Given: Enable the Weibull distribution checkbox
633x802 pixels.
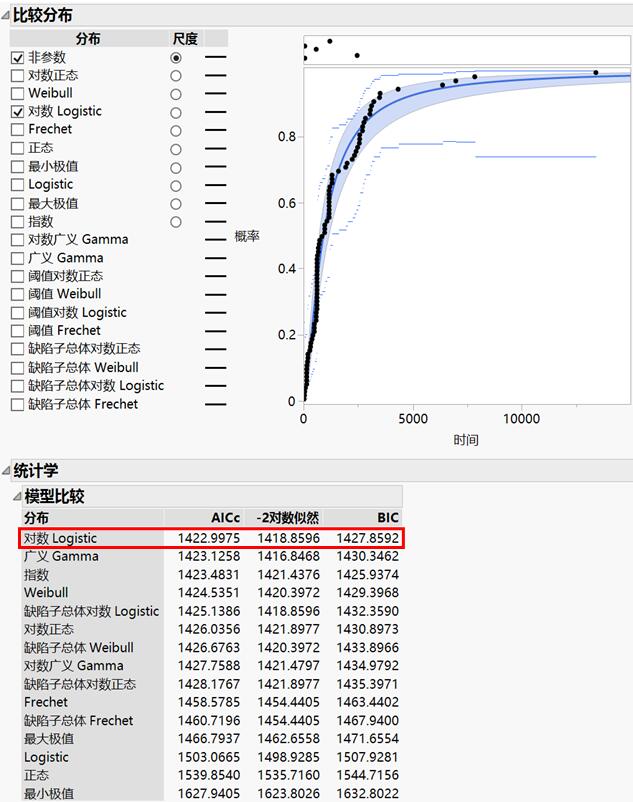Looking at the screenshot, I should pyautogui.click(x=17, y=94).
